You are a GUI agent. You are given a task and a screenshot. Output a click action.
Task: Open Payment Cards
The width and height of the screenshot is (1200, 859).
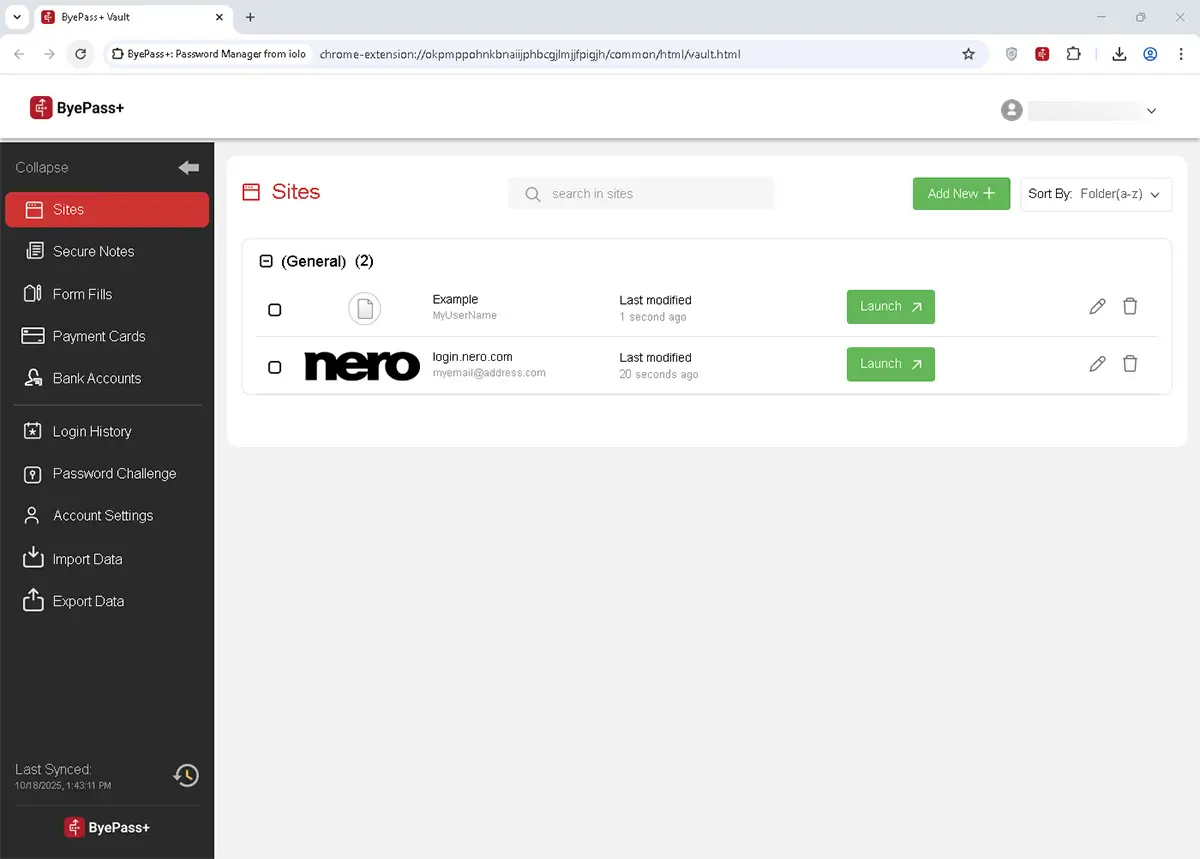tap(98, 336)
